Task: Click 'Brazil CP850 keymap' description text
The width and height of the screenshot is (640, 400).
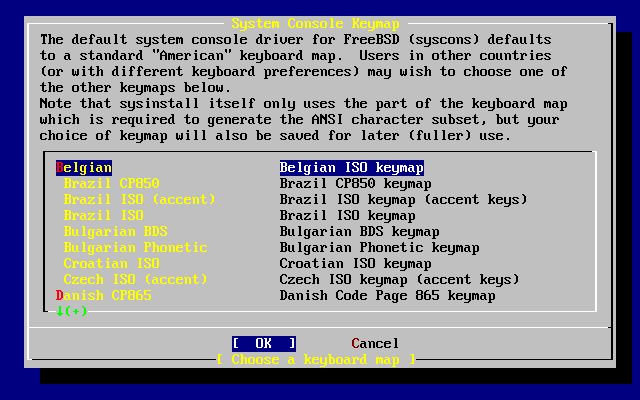Action: coord(356,184)
